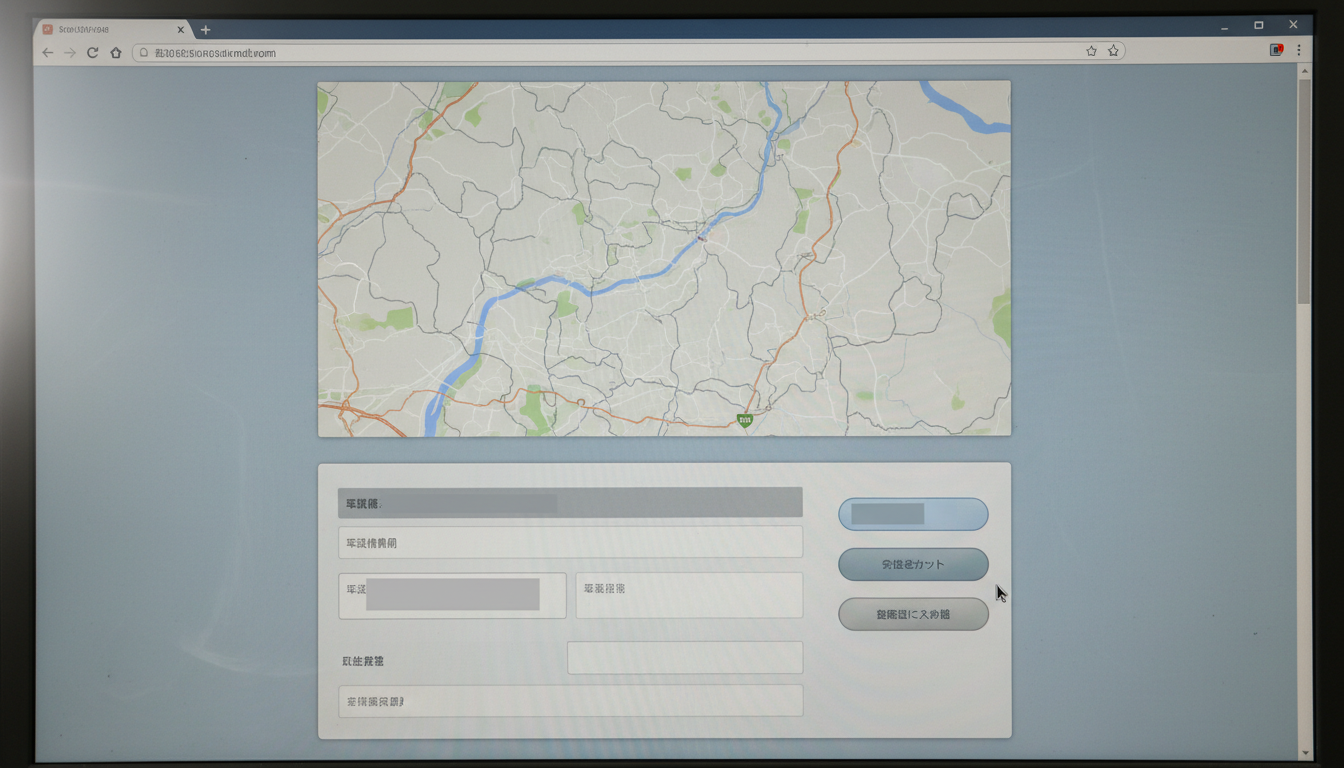Reload the current page
Viewport: 1344px width, 768px height.
(93, 52)
